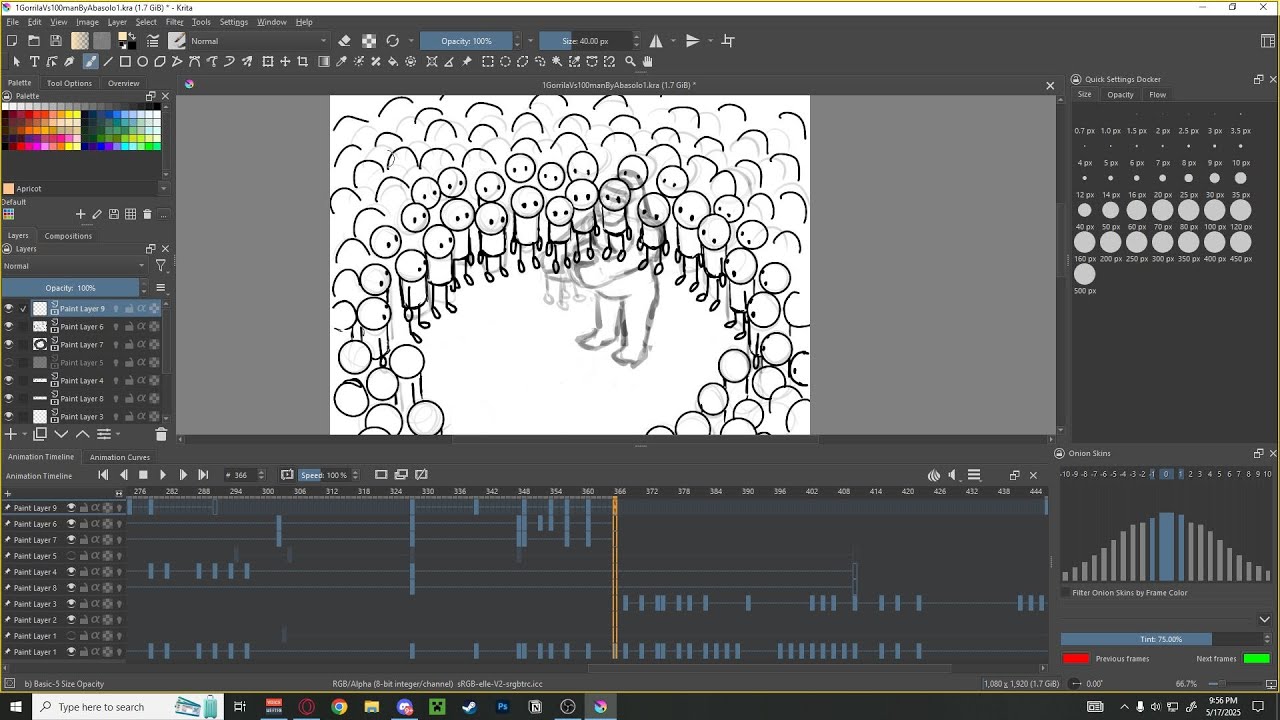Screen dimensions: 1280x720
Task: Open the brush editor settings icon
Action: pos(153,41)
